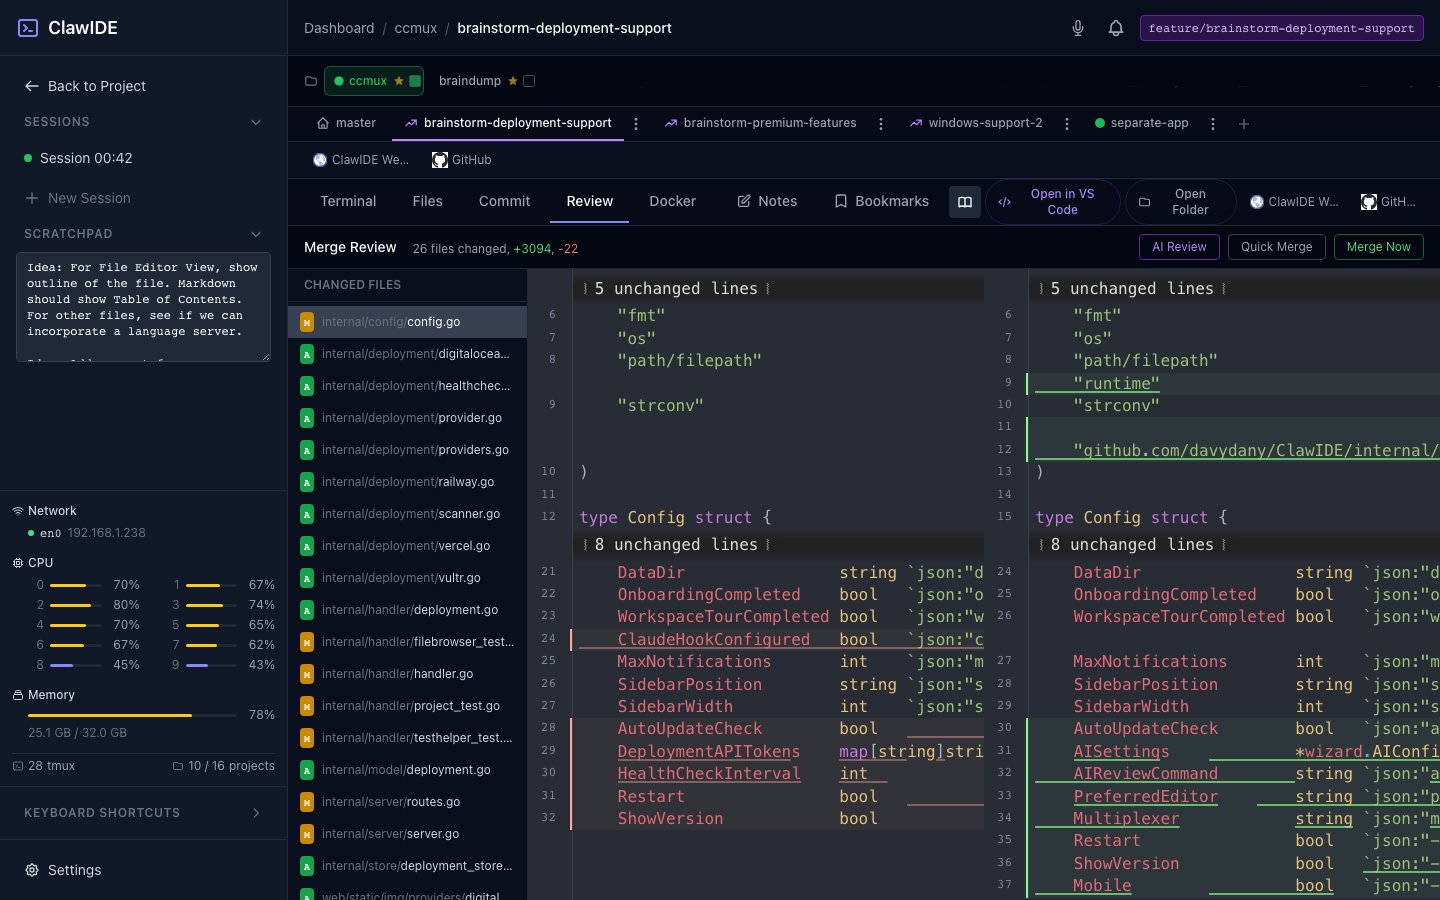This screenshot has height=900, width=1440.
Task: Open Settings in sidebar
Action: [63, 870]
